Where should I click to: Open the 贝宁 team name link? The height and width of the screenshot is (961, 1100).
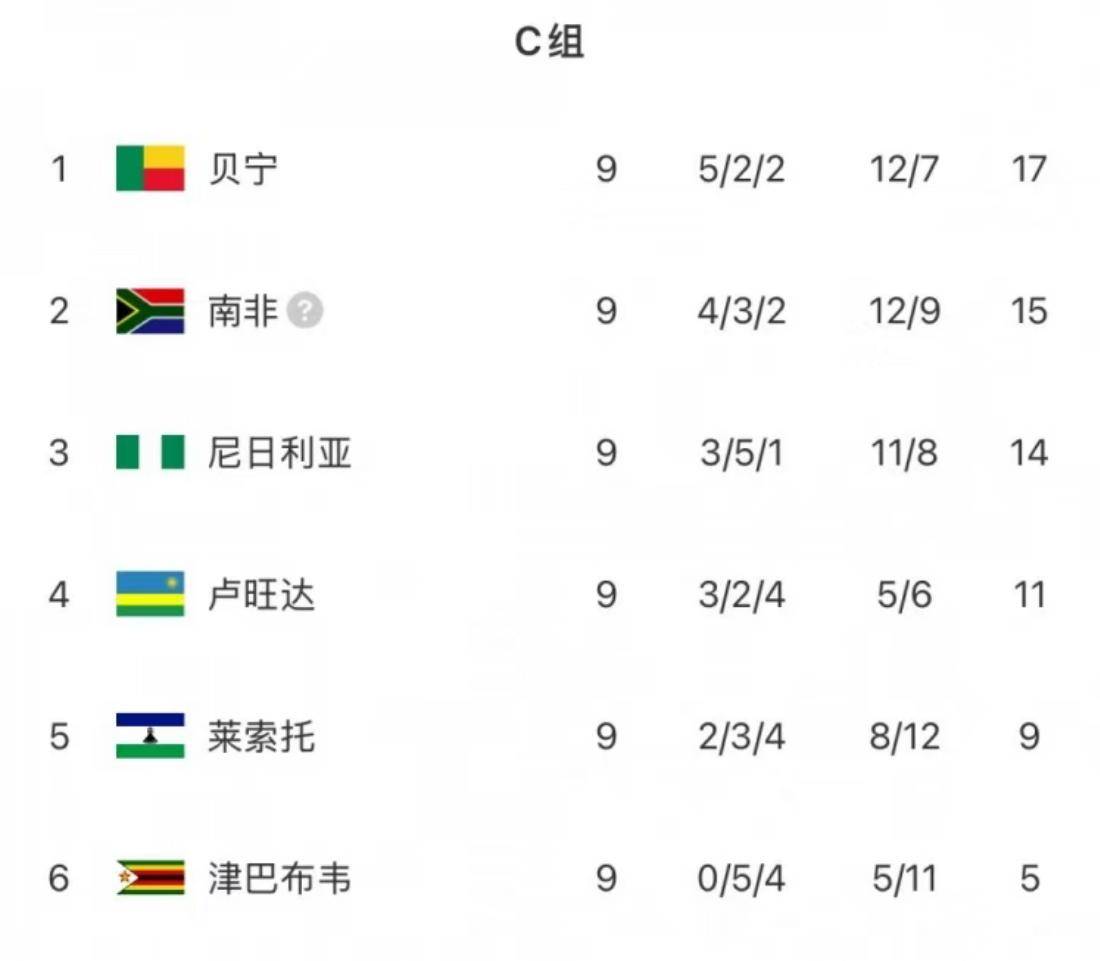(242, 169)
